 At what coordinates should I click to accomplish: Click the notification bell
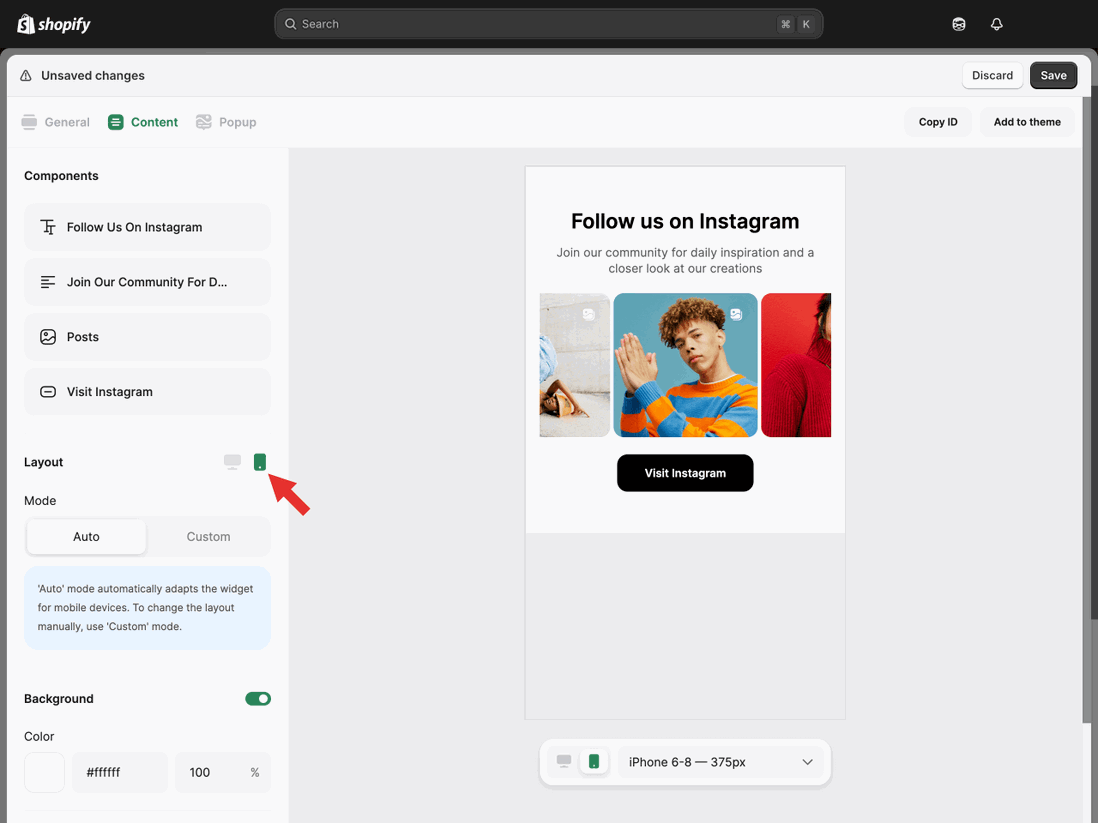996,23
